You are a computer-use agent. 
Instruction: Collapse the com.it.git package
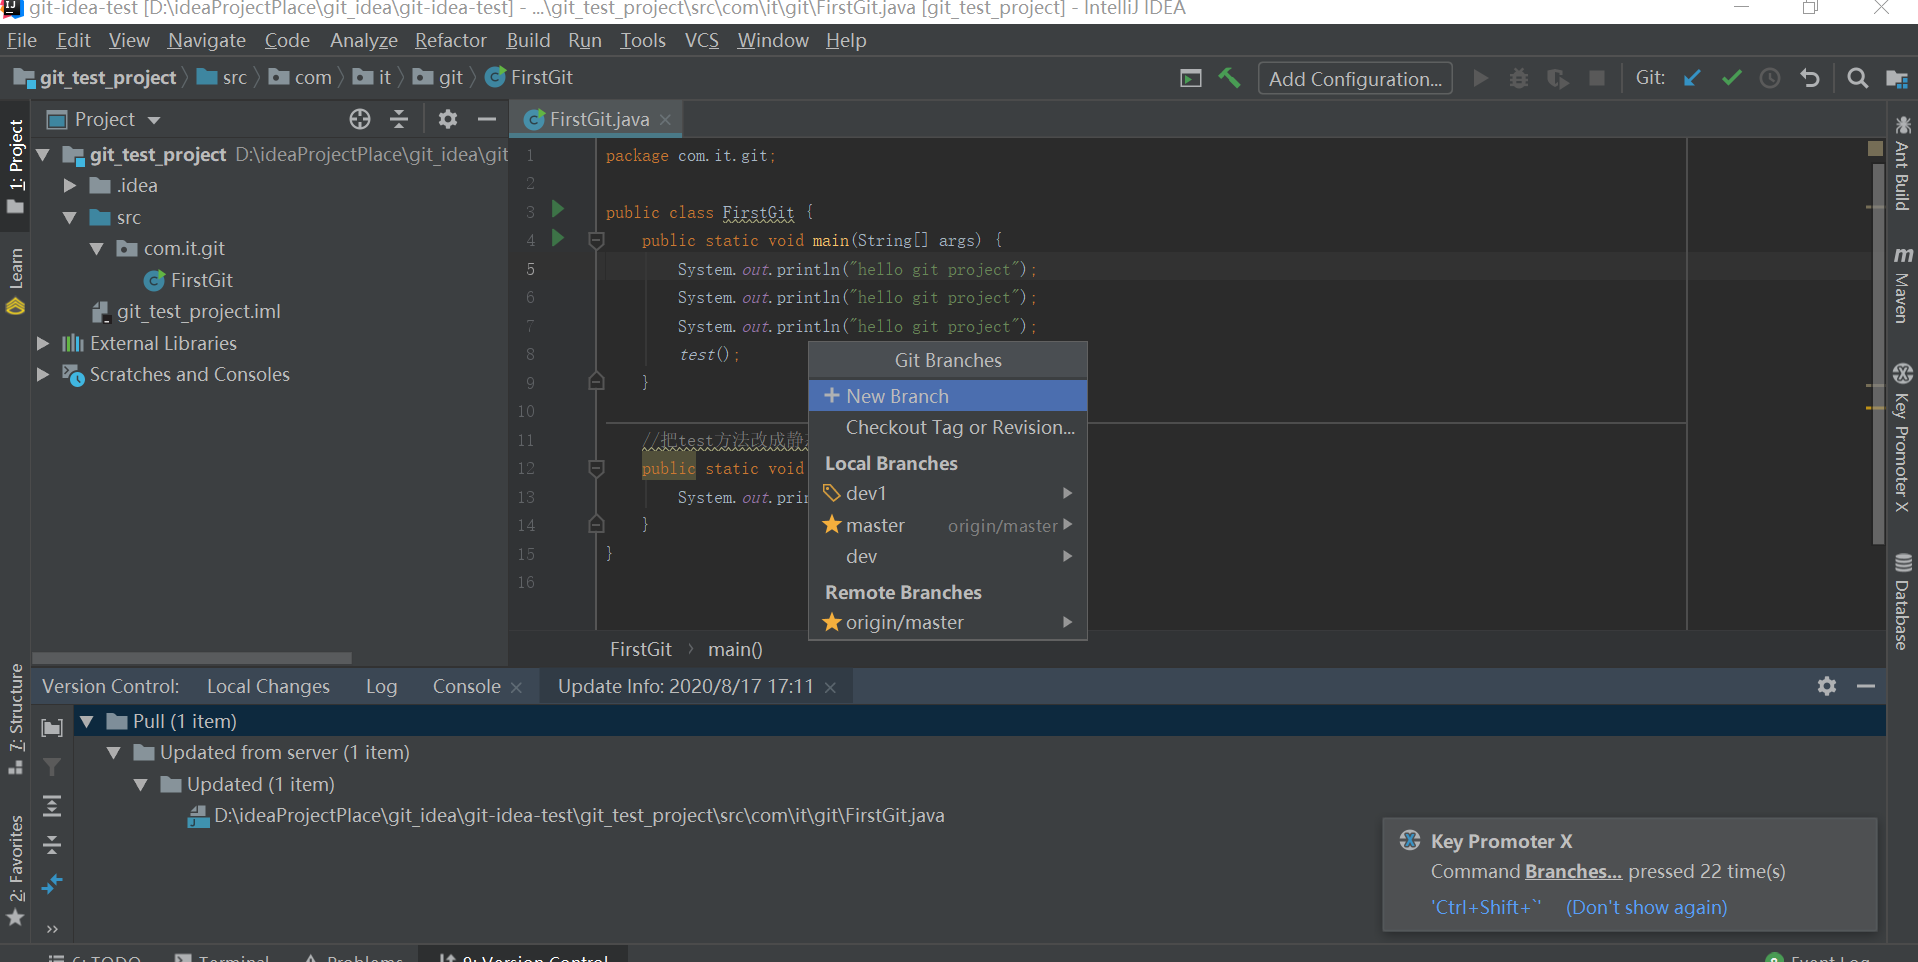[x=97, y=249]
